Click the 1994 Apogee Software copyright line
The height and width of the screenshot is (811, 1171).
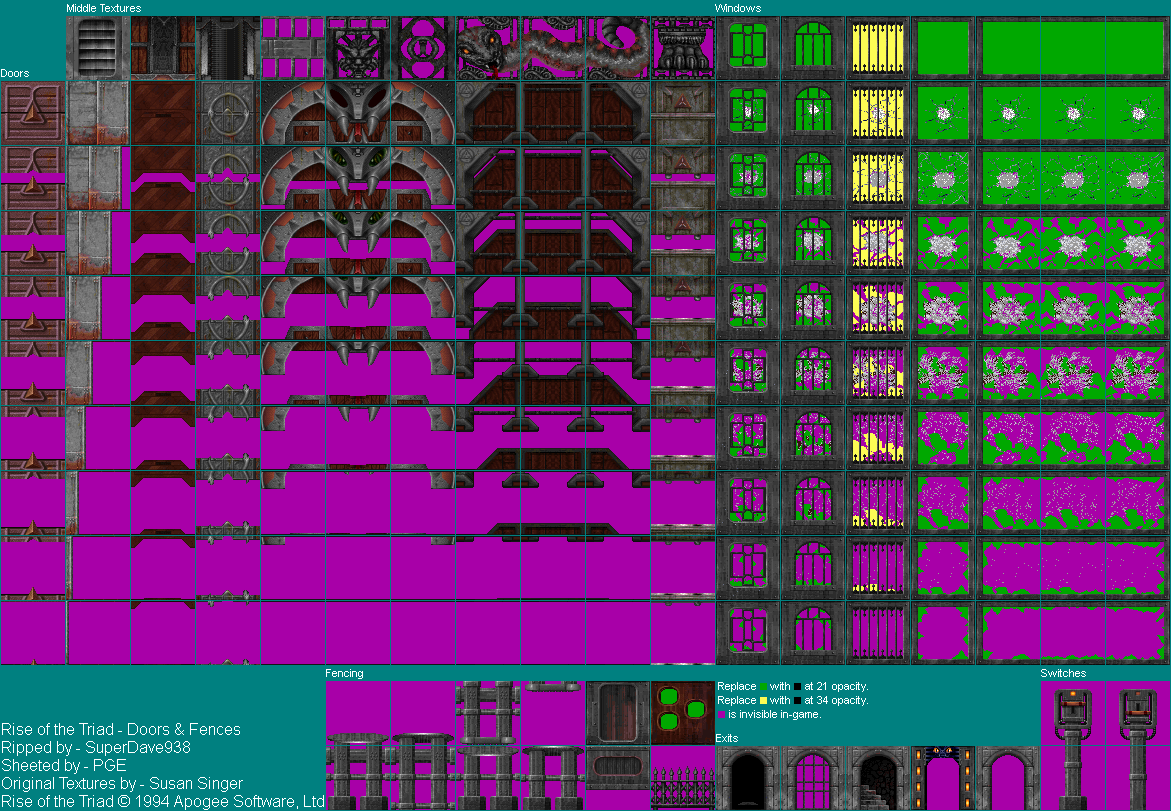pos(163,801)
